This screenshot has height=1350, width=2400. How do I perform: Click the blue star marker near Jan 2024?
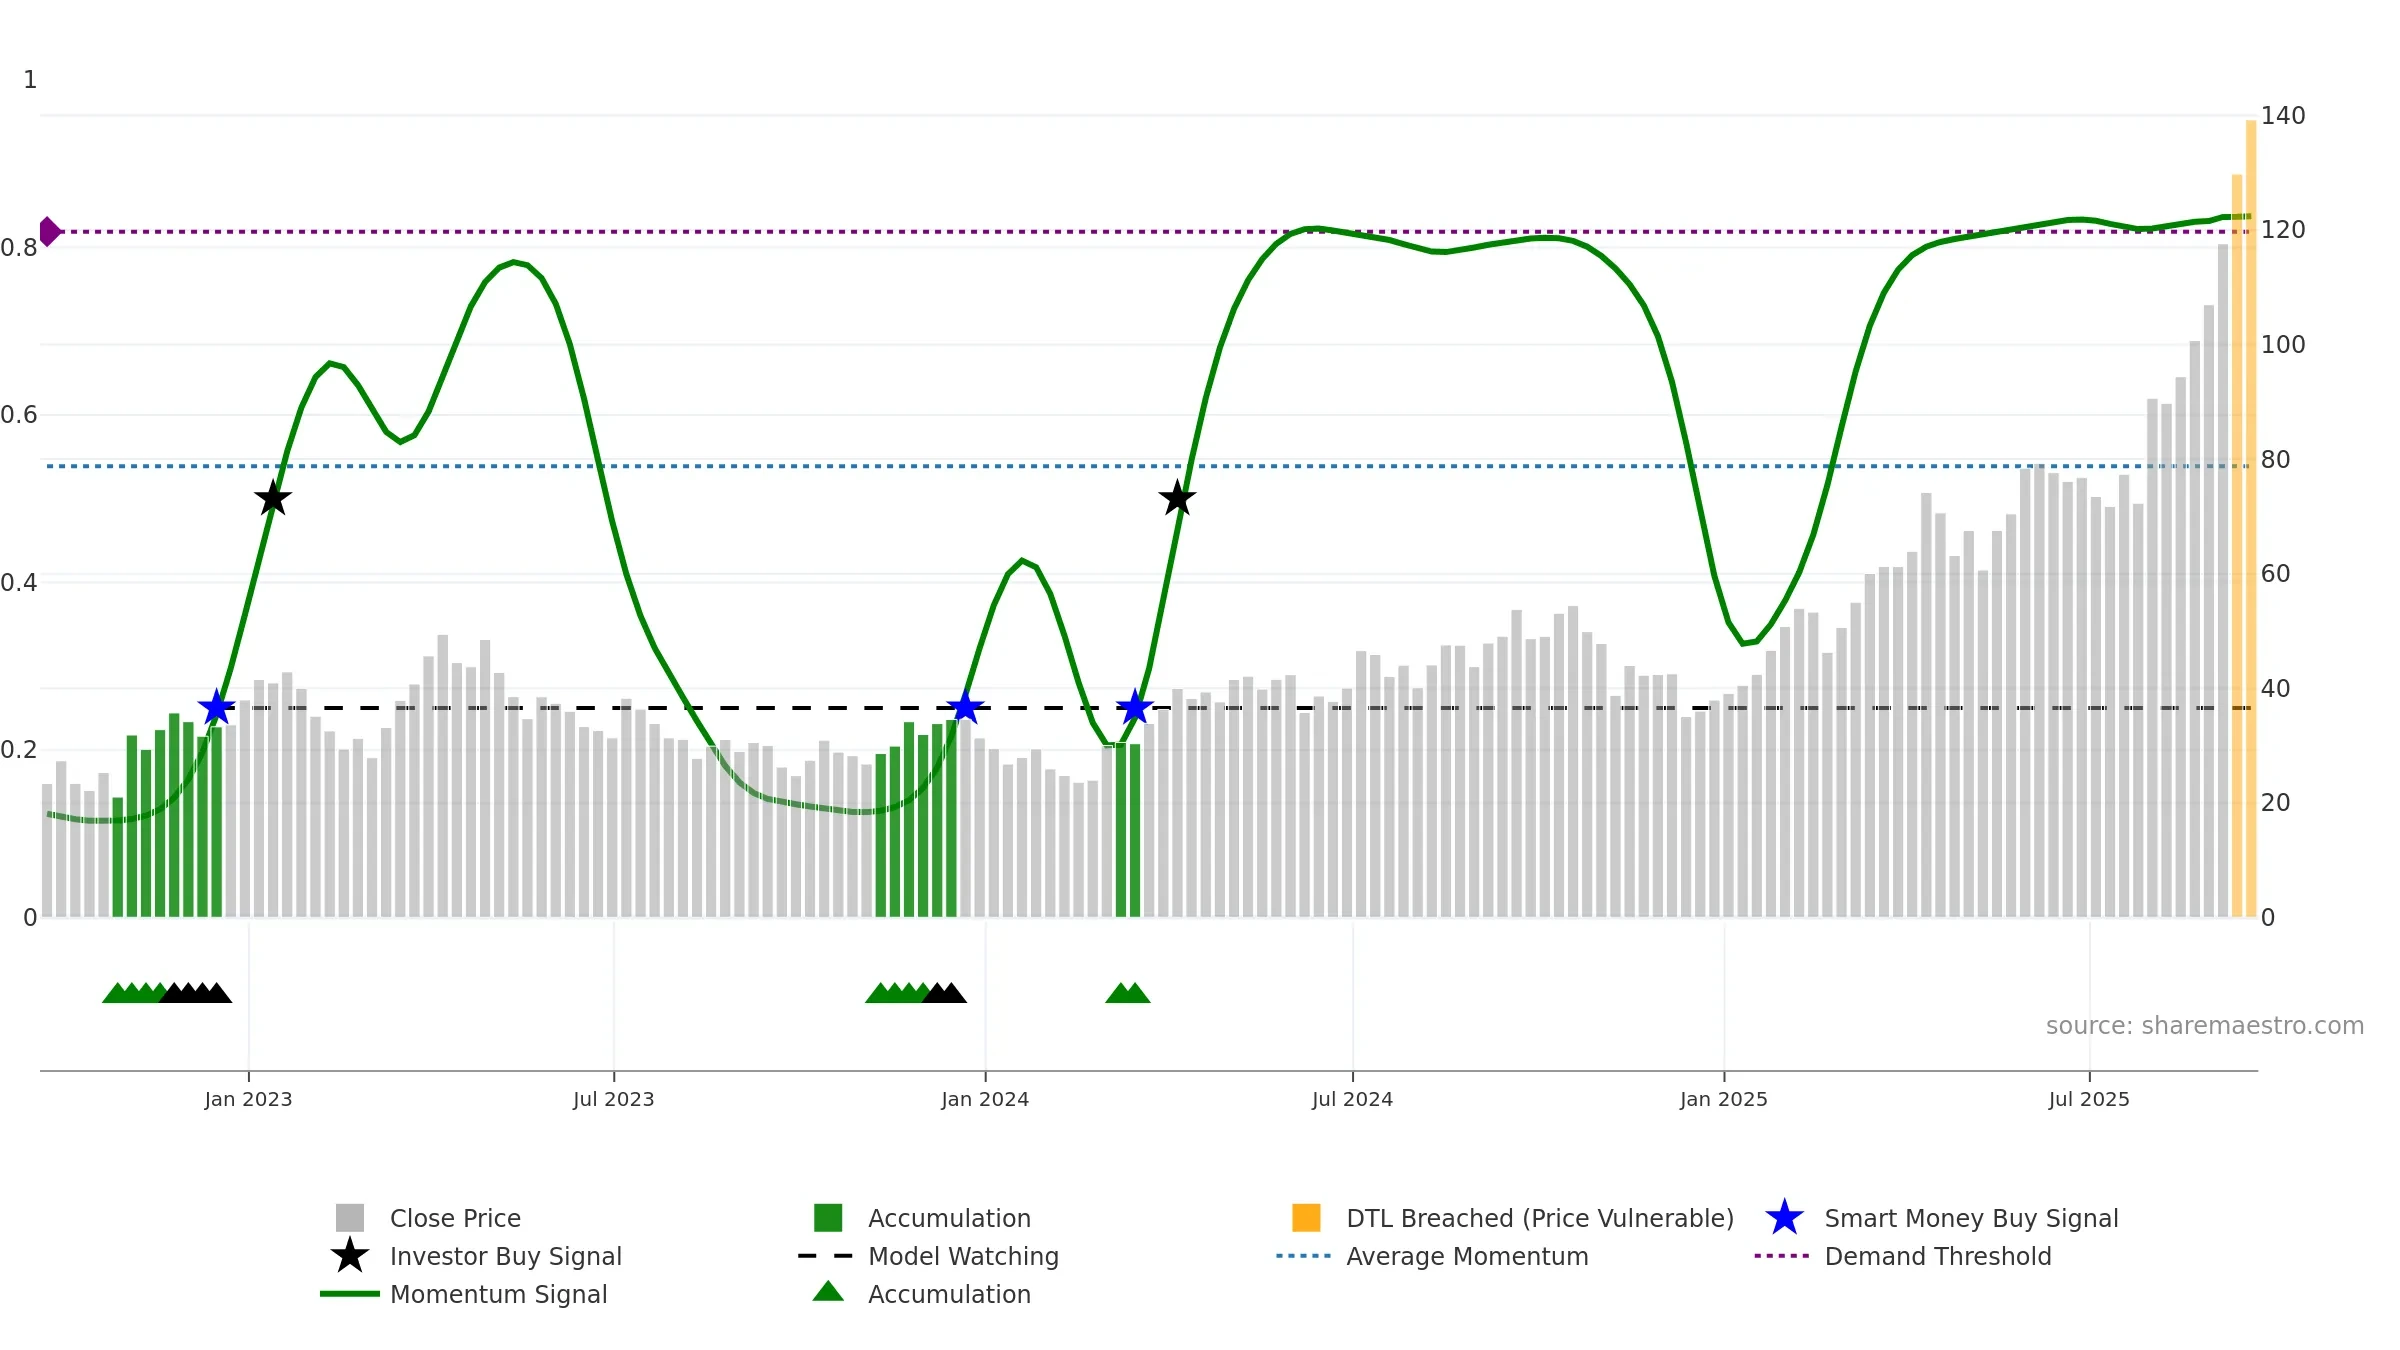point(965,708)
